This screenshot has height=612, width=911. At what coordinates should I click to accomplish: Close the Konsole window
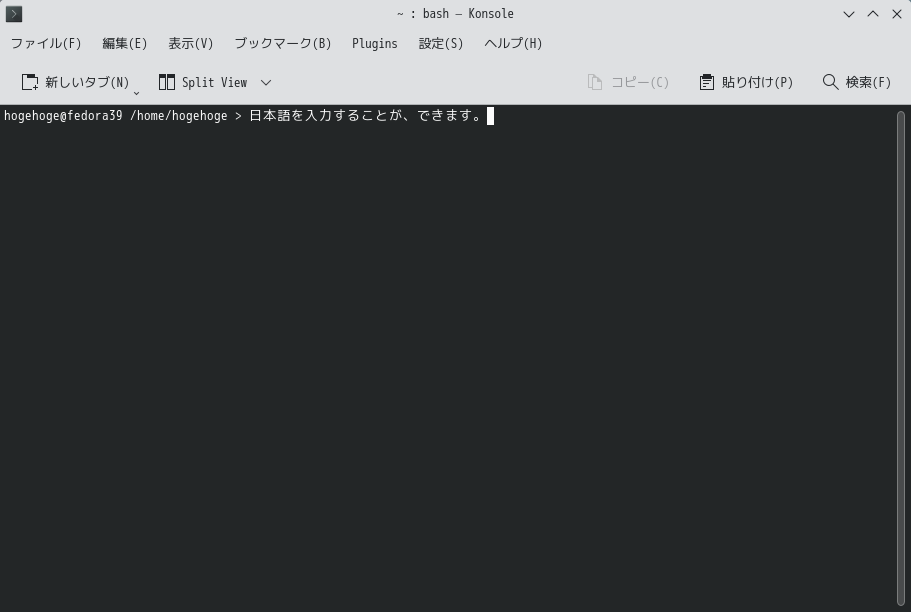896,14
